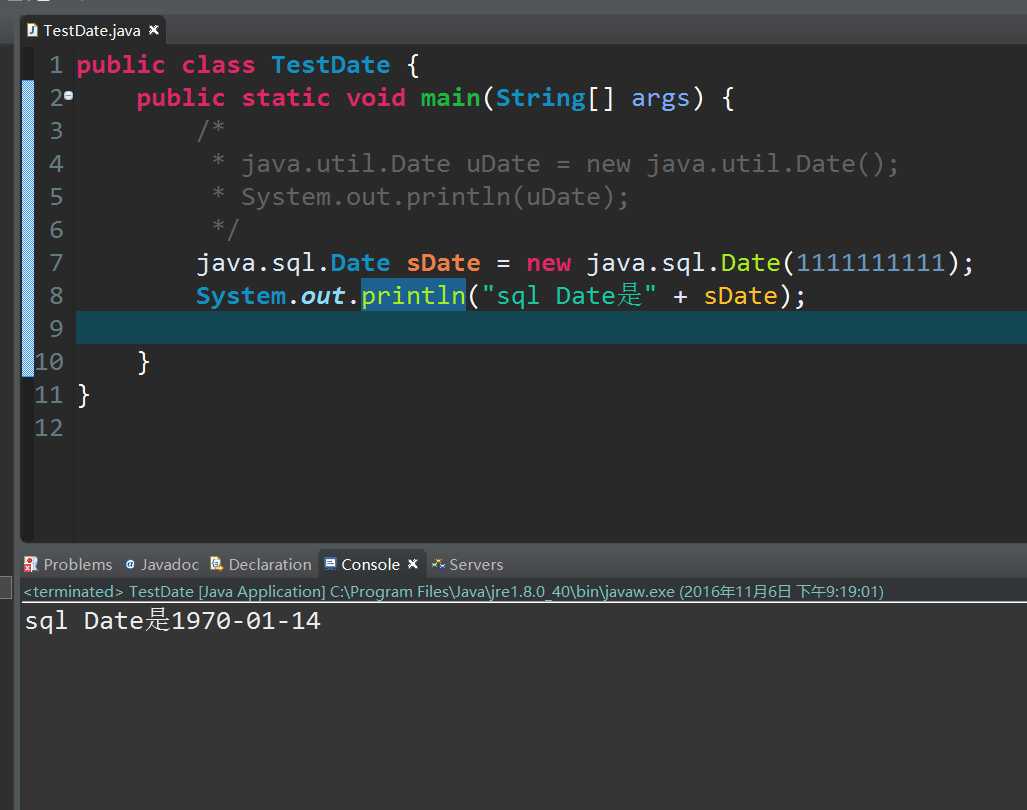This screenshot has height=810, width=1027.
Task: Click the args parameter on line 2
Action: click(660, 98)
